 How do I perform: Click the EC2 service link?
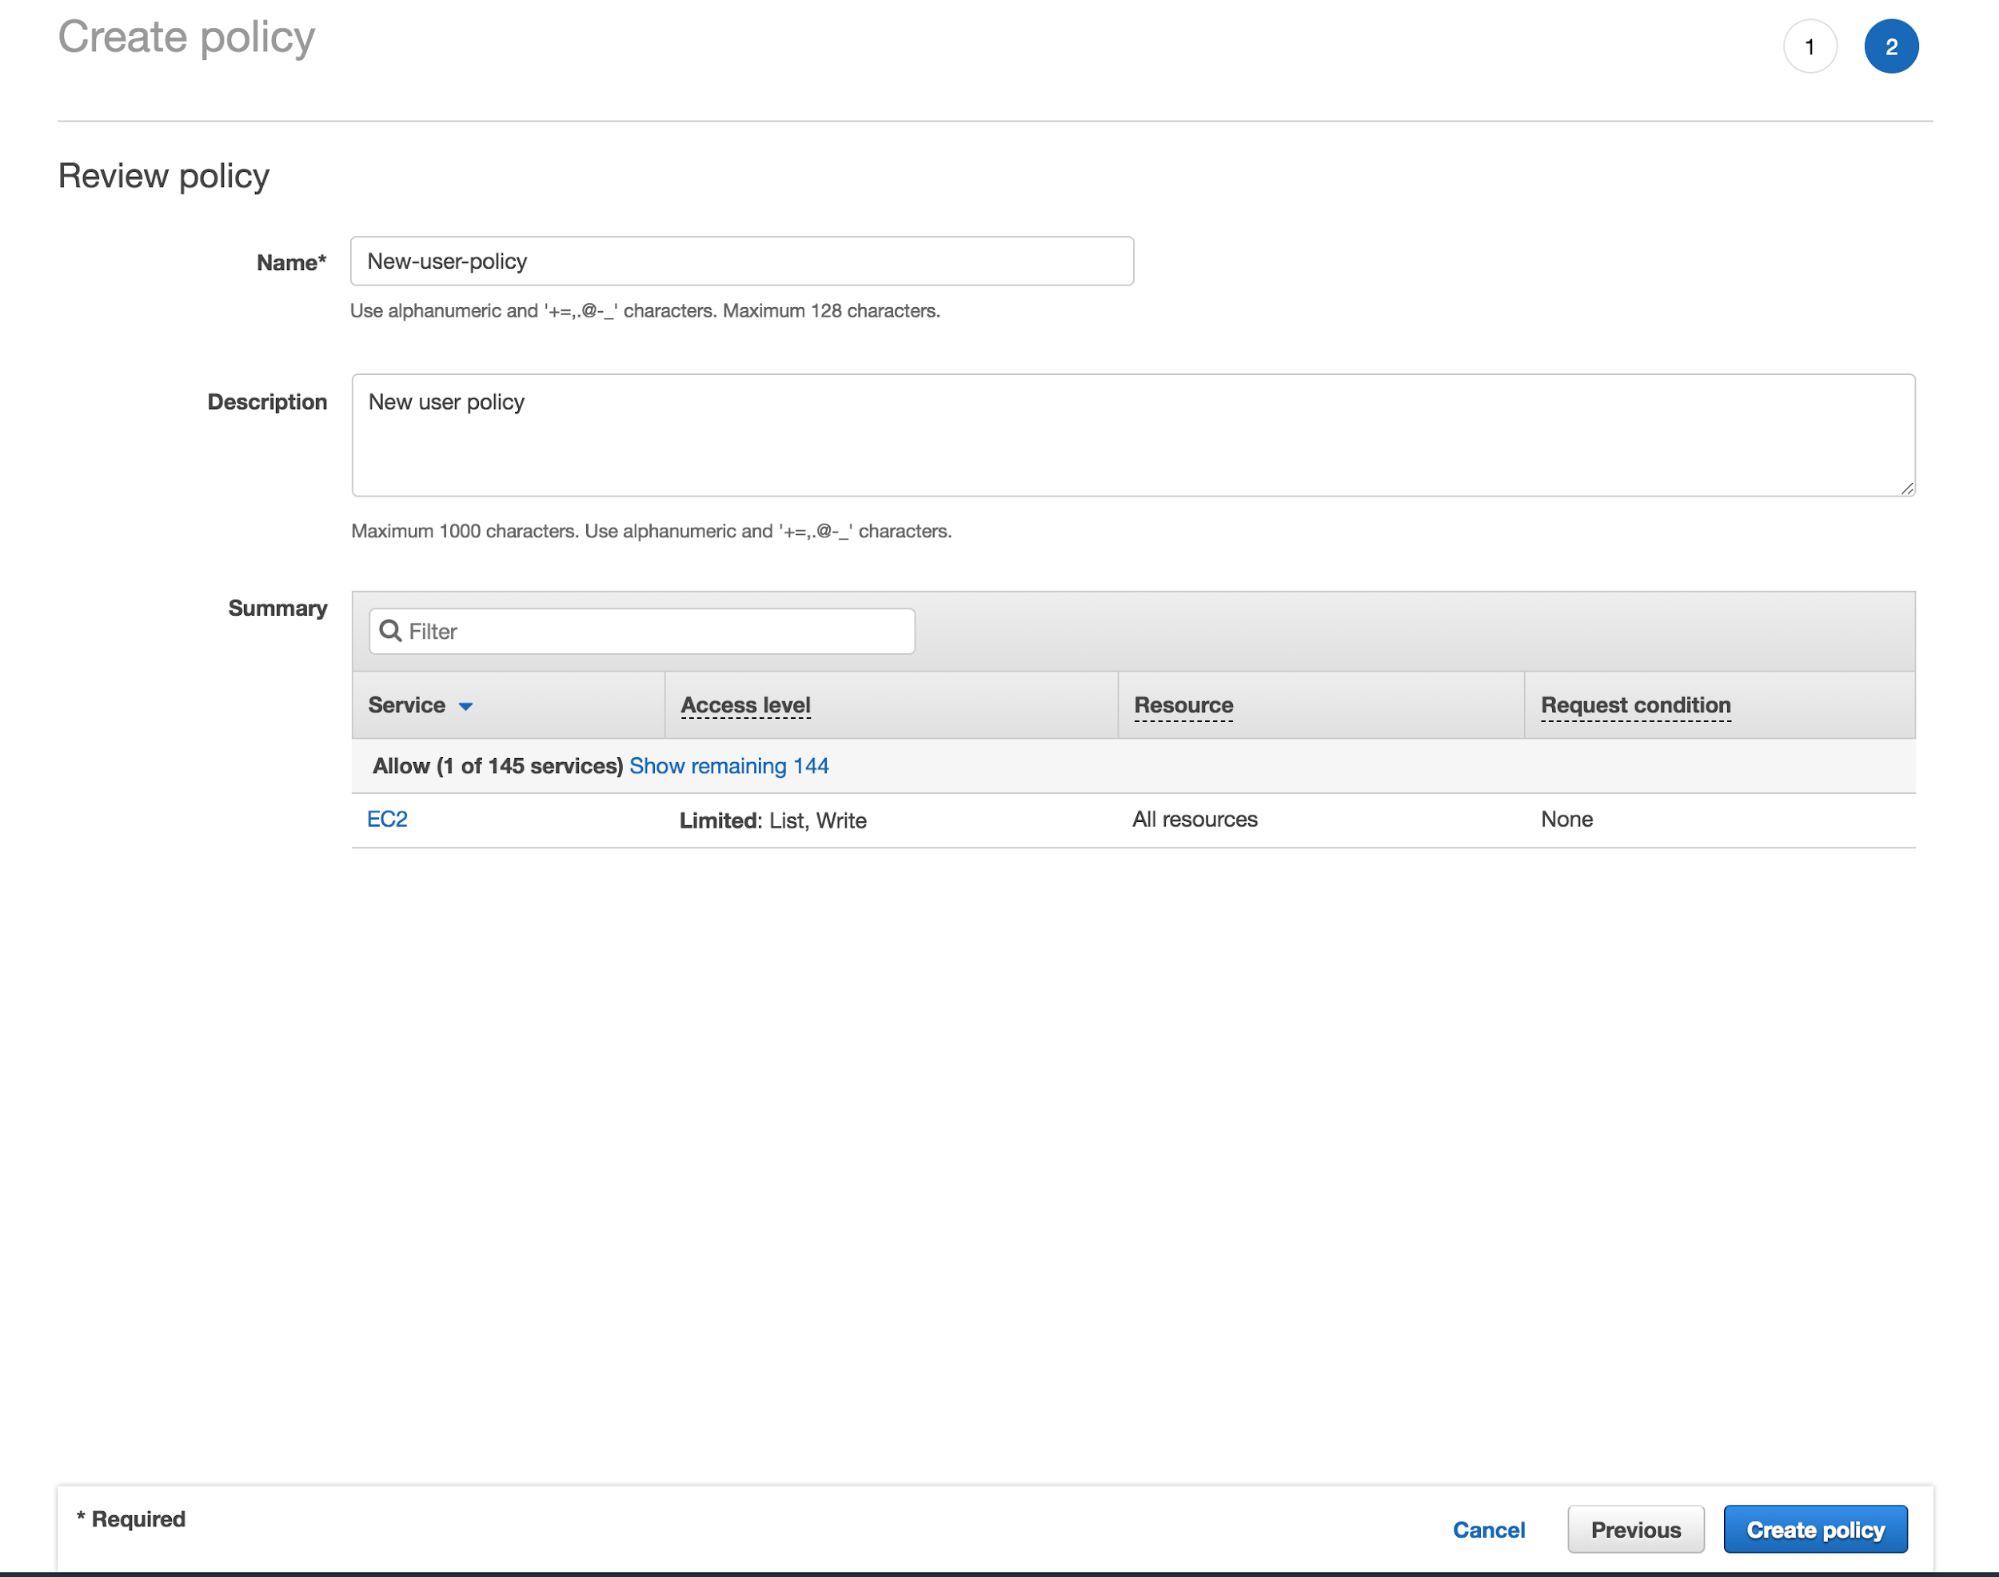click(x=388, y=818)
